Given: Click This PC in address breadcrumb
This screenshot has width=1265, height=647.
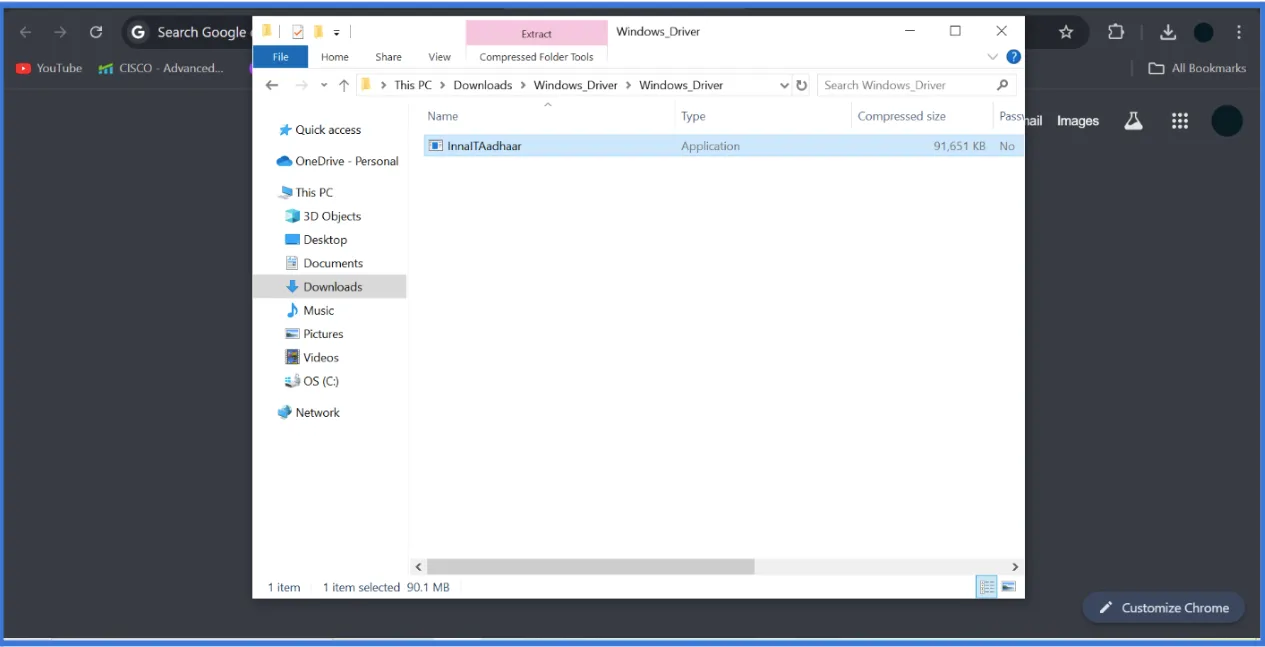Looking at the screenshot, I should 413,85.
